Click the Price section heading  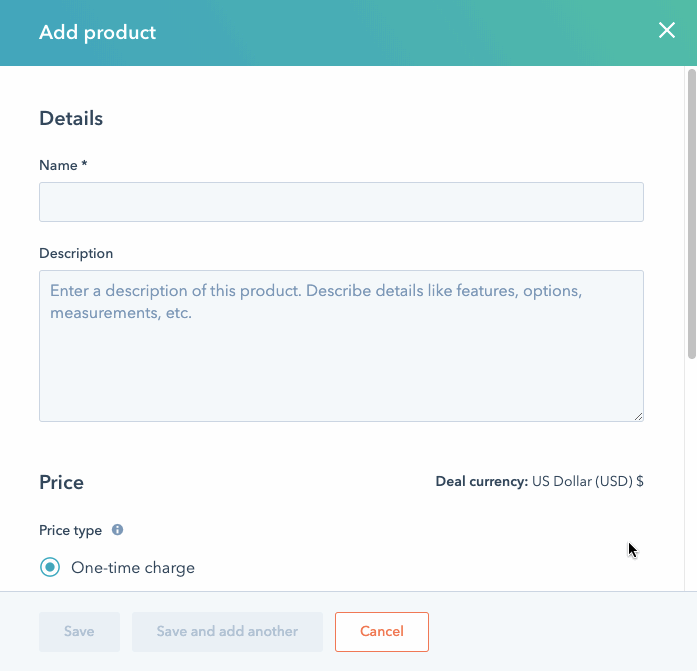tap(61, 482)
